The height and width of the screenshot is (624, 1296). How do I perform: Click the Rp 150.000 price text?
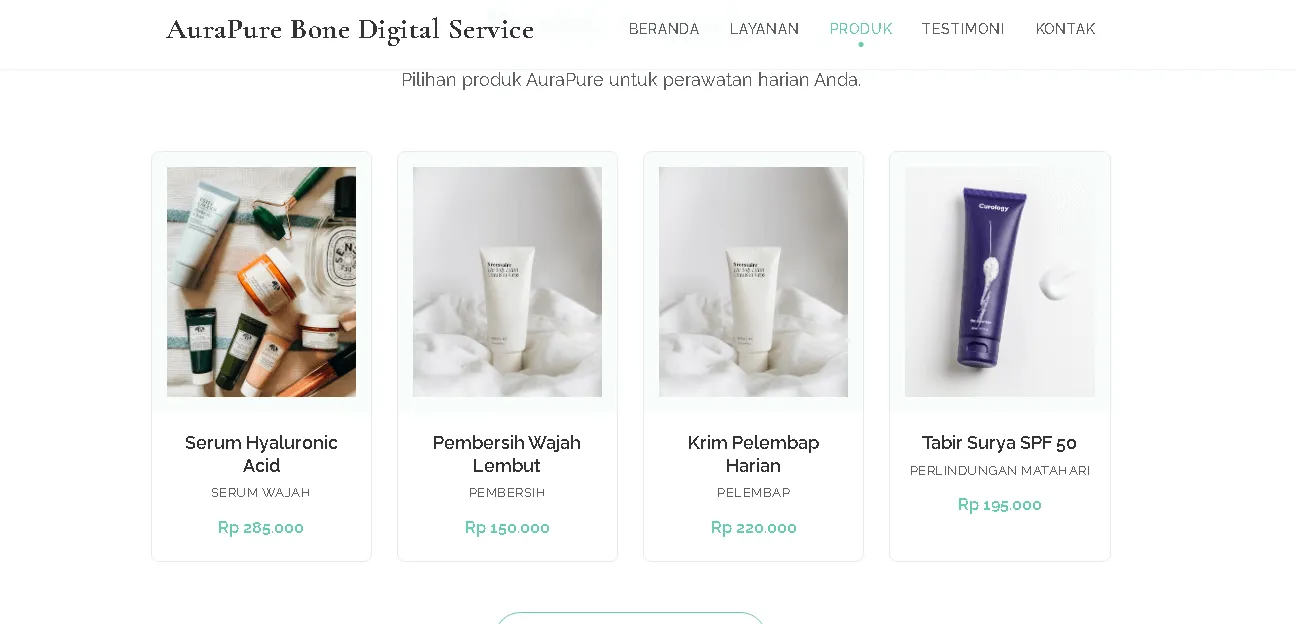click(507, 527)
